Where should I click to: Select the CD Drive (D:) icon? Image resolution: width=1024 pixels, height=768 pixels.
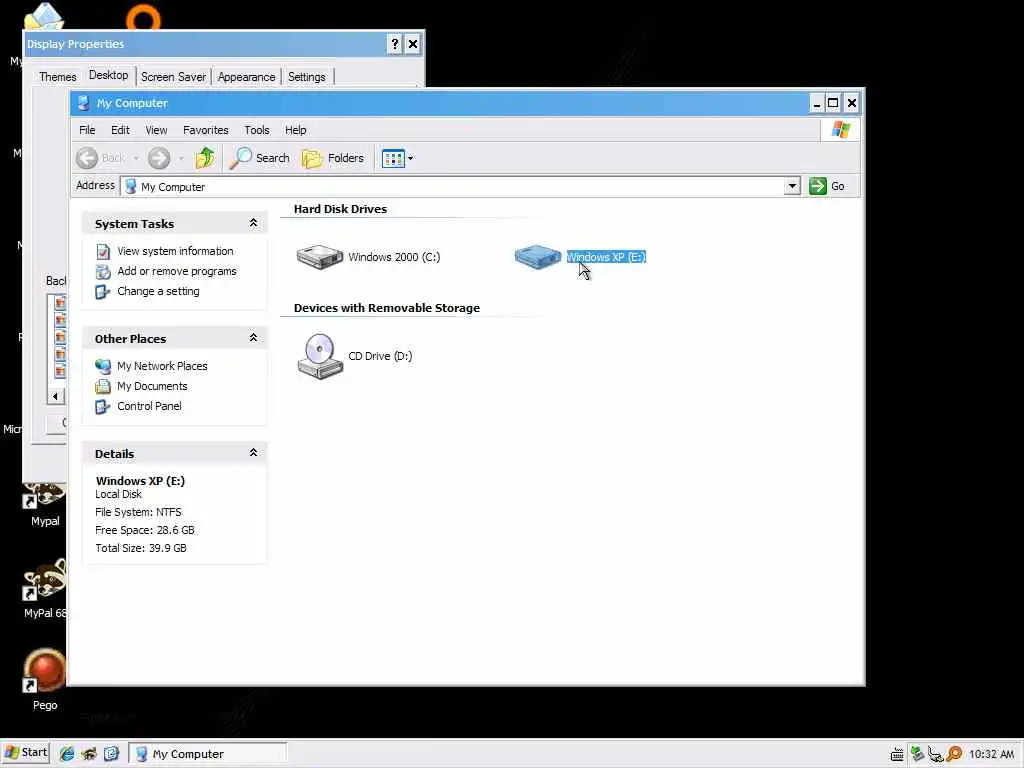point(319,356)
